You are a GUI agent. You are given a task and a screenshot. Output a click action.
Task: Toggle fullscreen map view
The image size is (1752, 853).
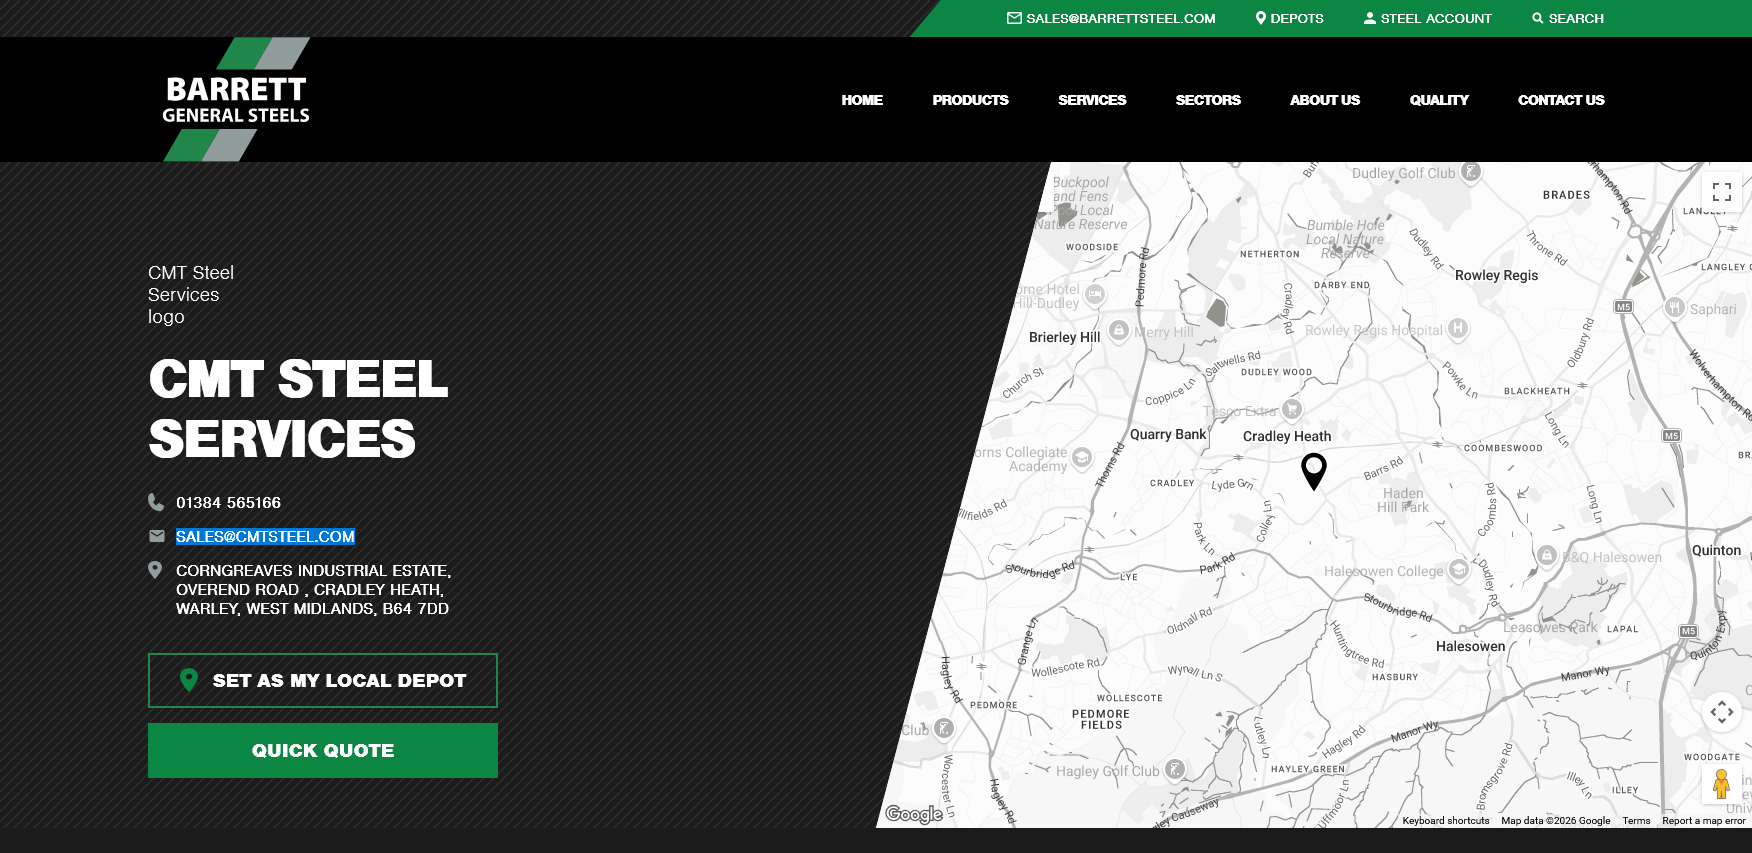tap(1722, 191)
